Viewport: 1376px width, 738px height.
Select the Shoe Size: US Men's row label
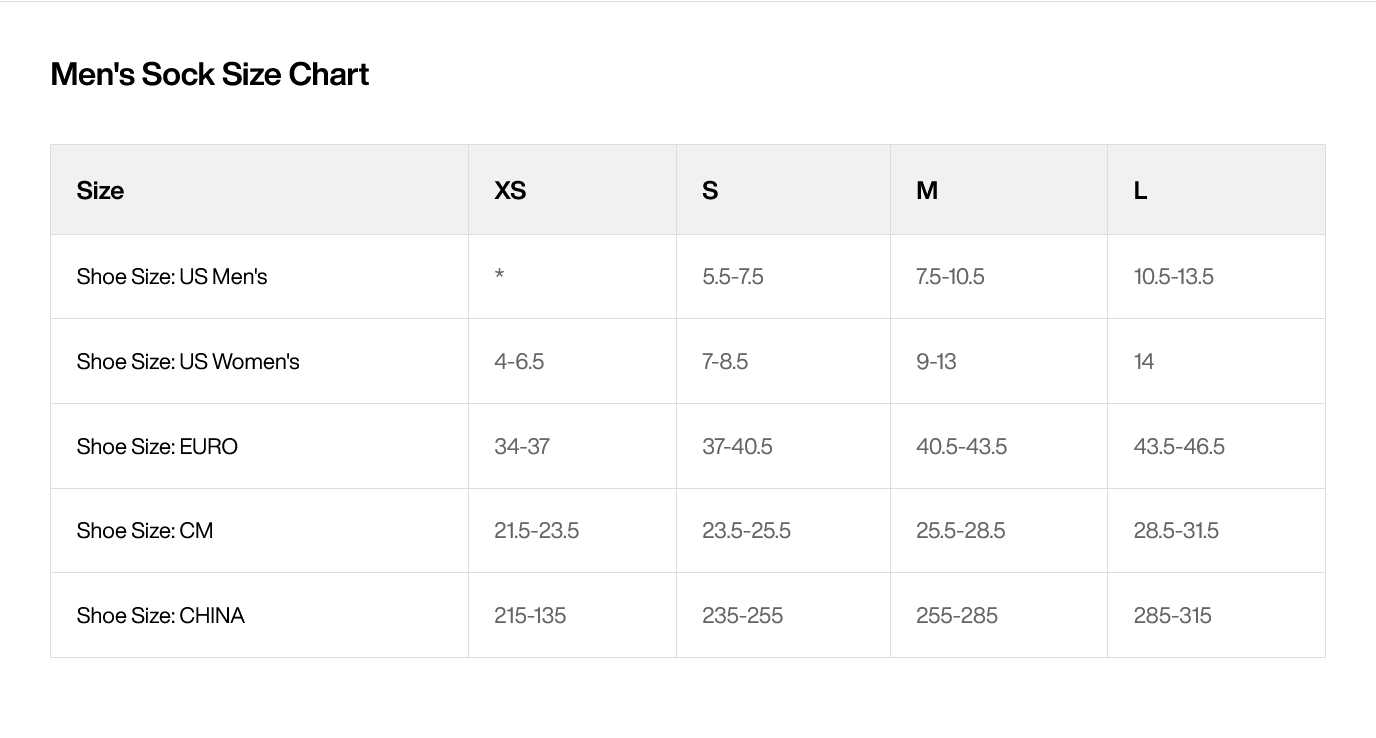click(x=172, y=276)
